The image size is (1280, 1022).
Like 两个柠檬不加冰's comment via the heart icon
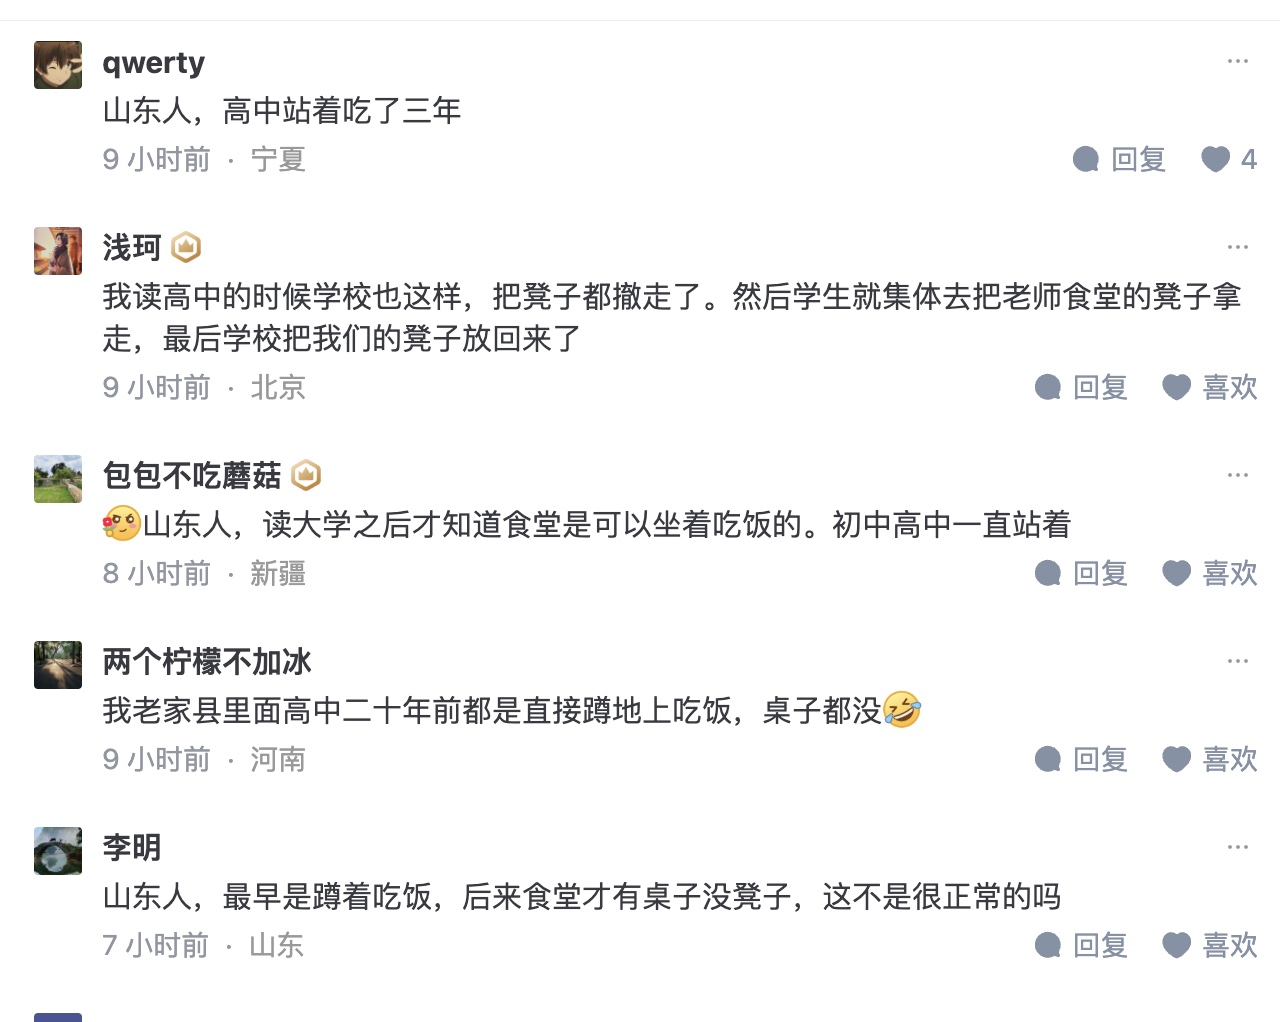tap(1177, 759)
